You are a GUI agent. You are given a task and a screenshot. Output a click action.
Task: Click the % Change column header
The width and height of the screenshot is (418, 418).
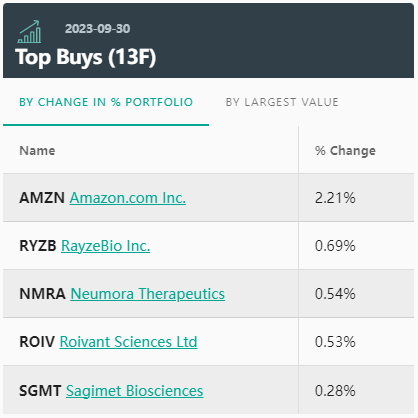pos(345,151)
